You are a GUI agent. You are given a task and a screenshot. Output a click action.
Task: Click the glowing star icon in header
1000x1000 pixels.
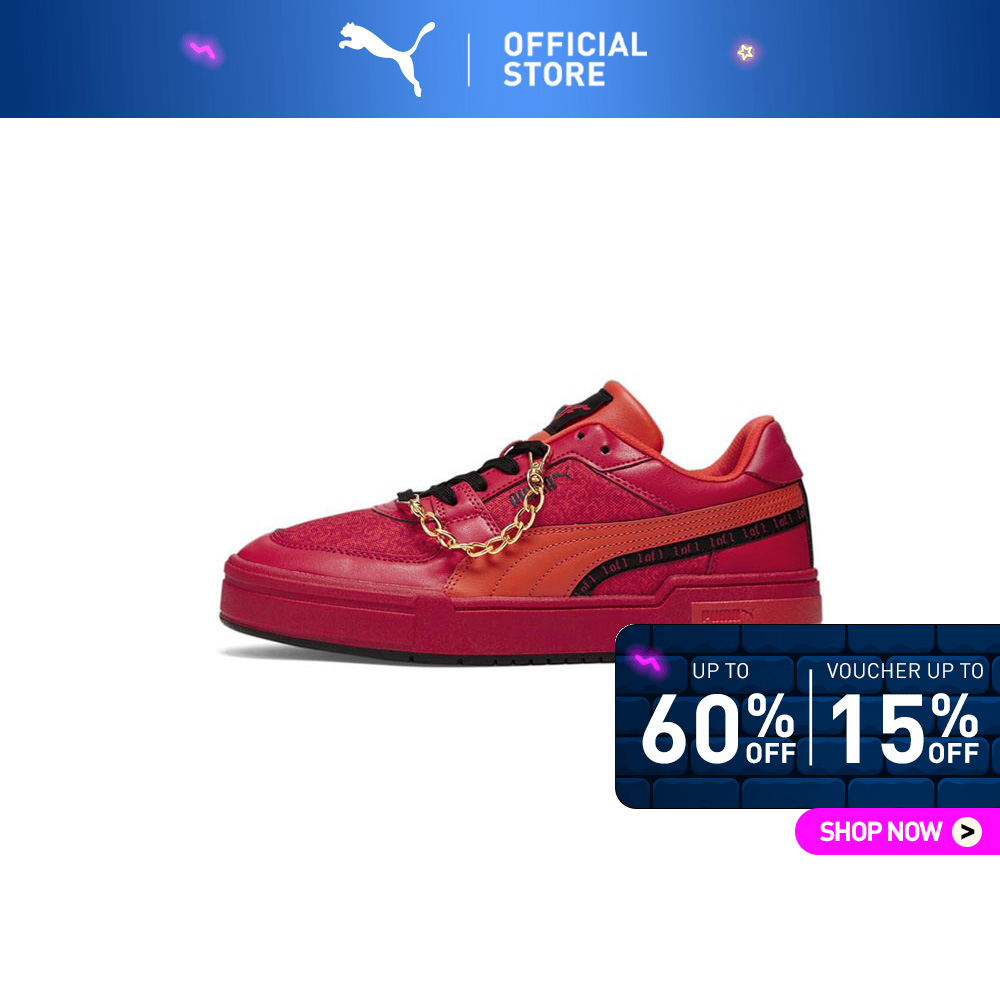click(746, 52)
